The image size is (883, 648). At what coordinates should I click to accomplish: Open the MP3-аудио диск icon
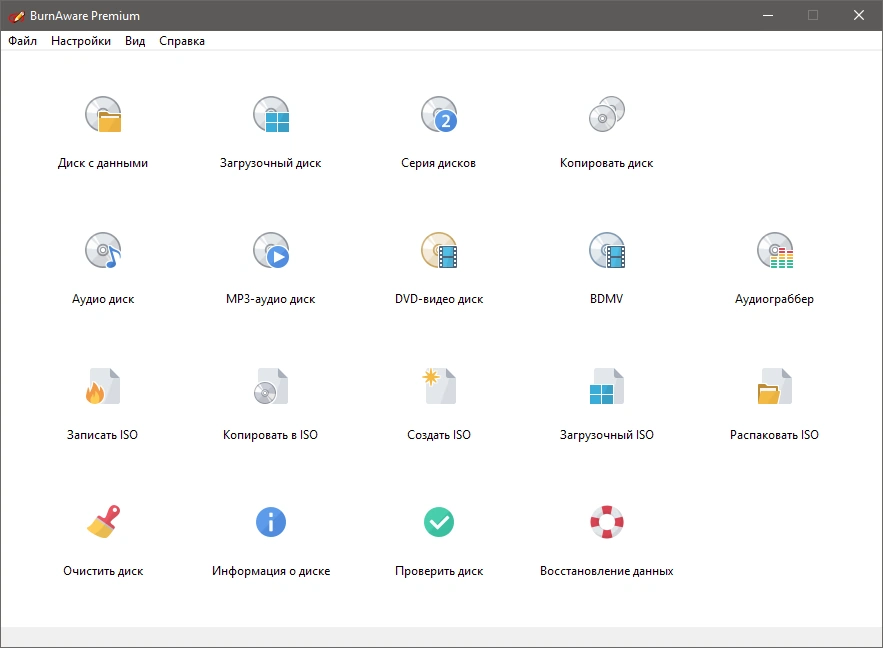coord(271,251)
